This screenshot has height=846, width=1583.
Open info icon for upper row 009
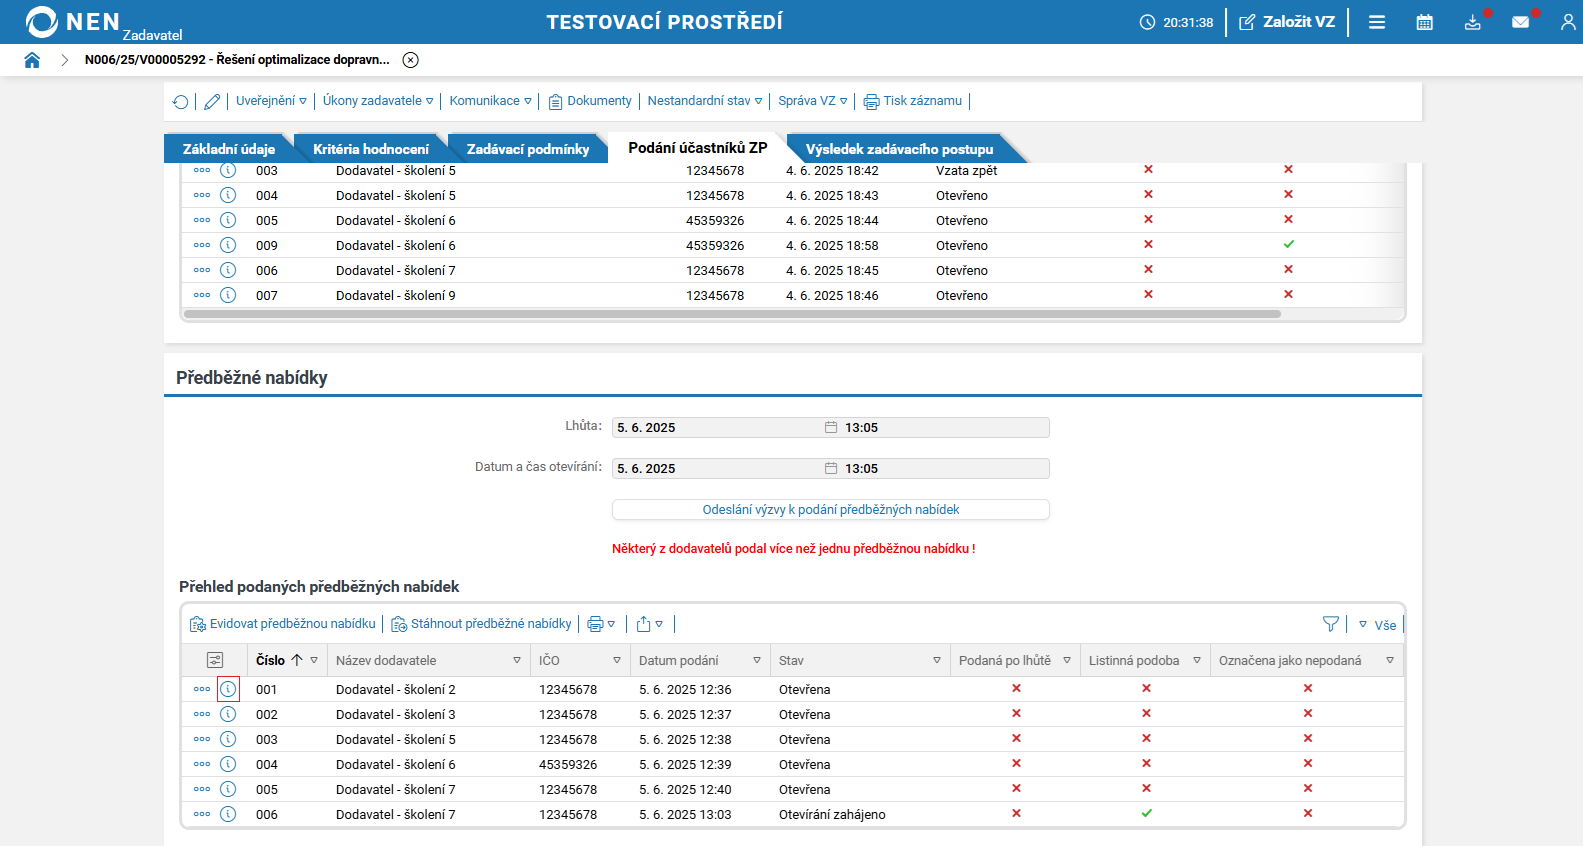tap(228, 245)
